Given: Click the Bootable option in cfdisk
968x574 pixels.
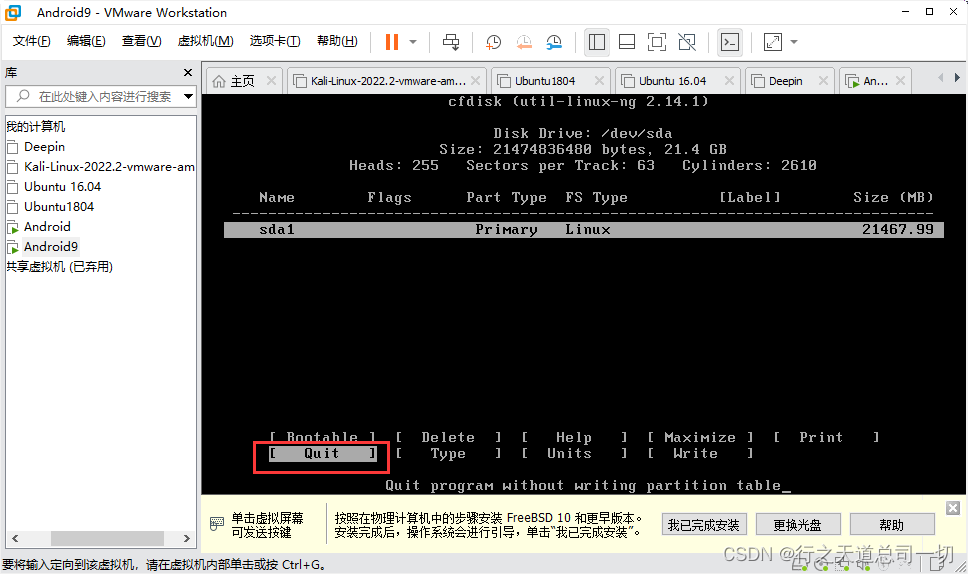Looking at the screenshot, I should (x=322, y=437).
